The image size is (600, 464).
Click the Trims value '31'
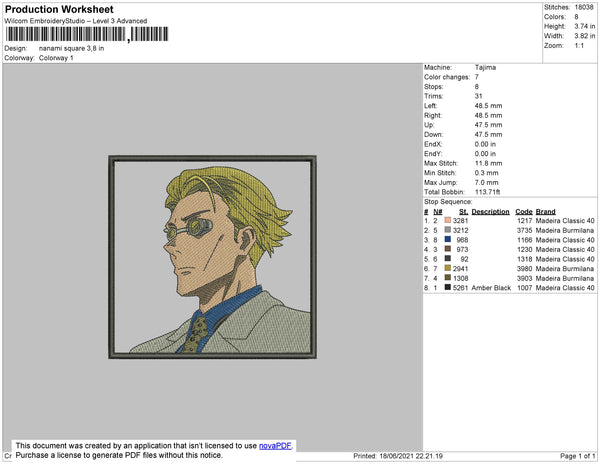point(479,96)
